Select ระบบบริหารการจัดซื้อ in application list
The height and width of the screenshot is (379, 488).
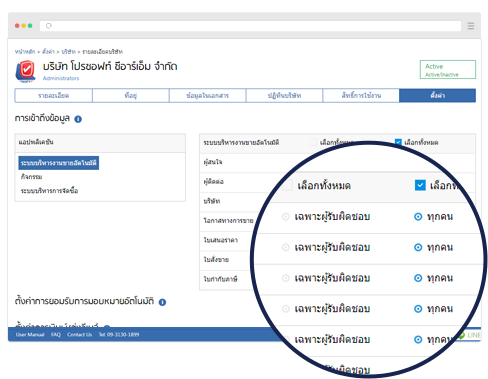[x=49, y=191]
